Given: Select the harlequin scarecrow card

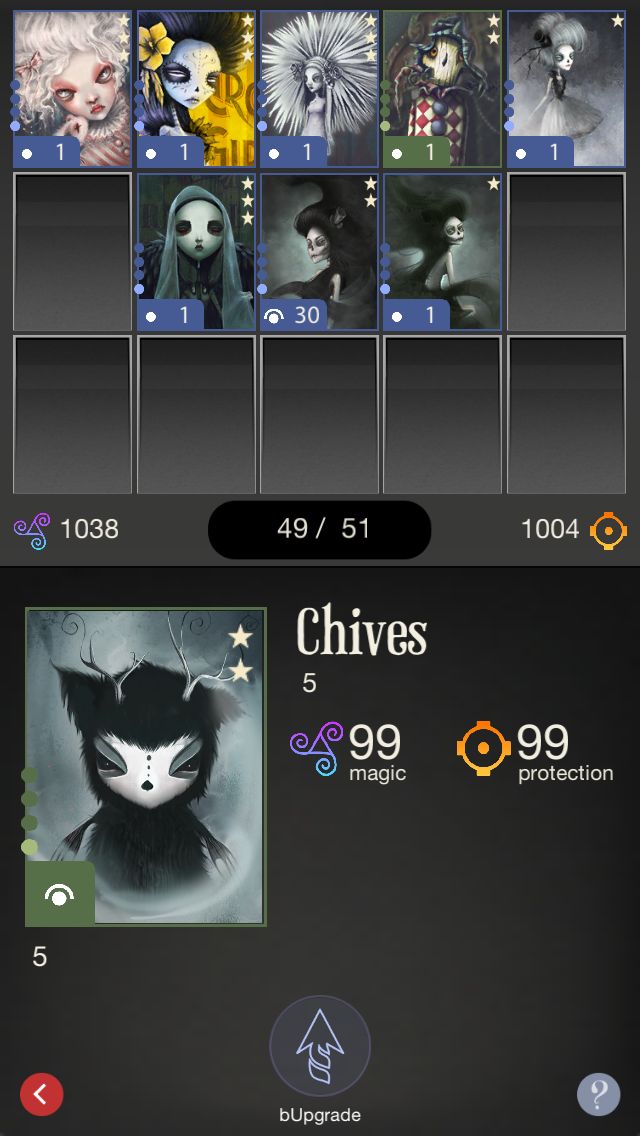Looking at the screenshot, I should [442, 89].
